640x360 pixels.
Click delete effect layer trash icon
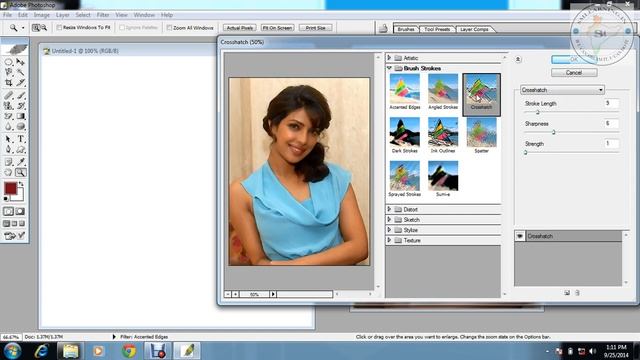(577, 293)
